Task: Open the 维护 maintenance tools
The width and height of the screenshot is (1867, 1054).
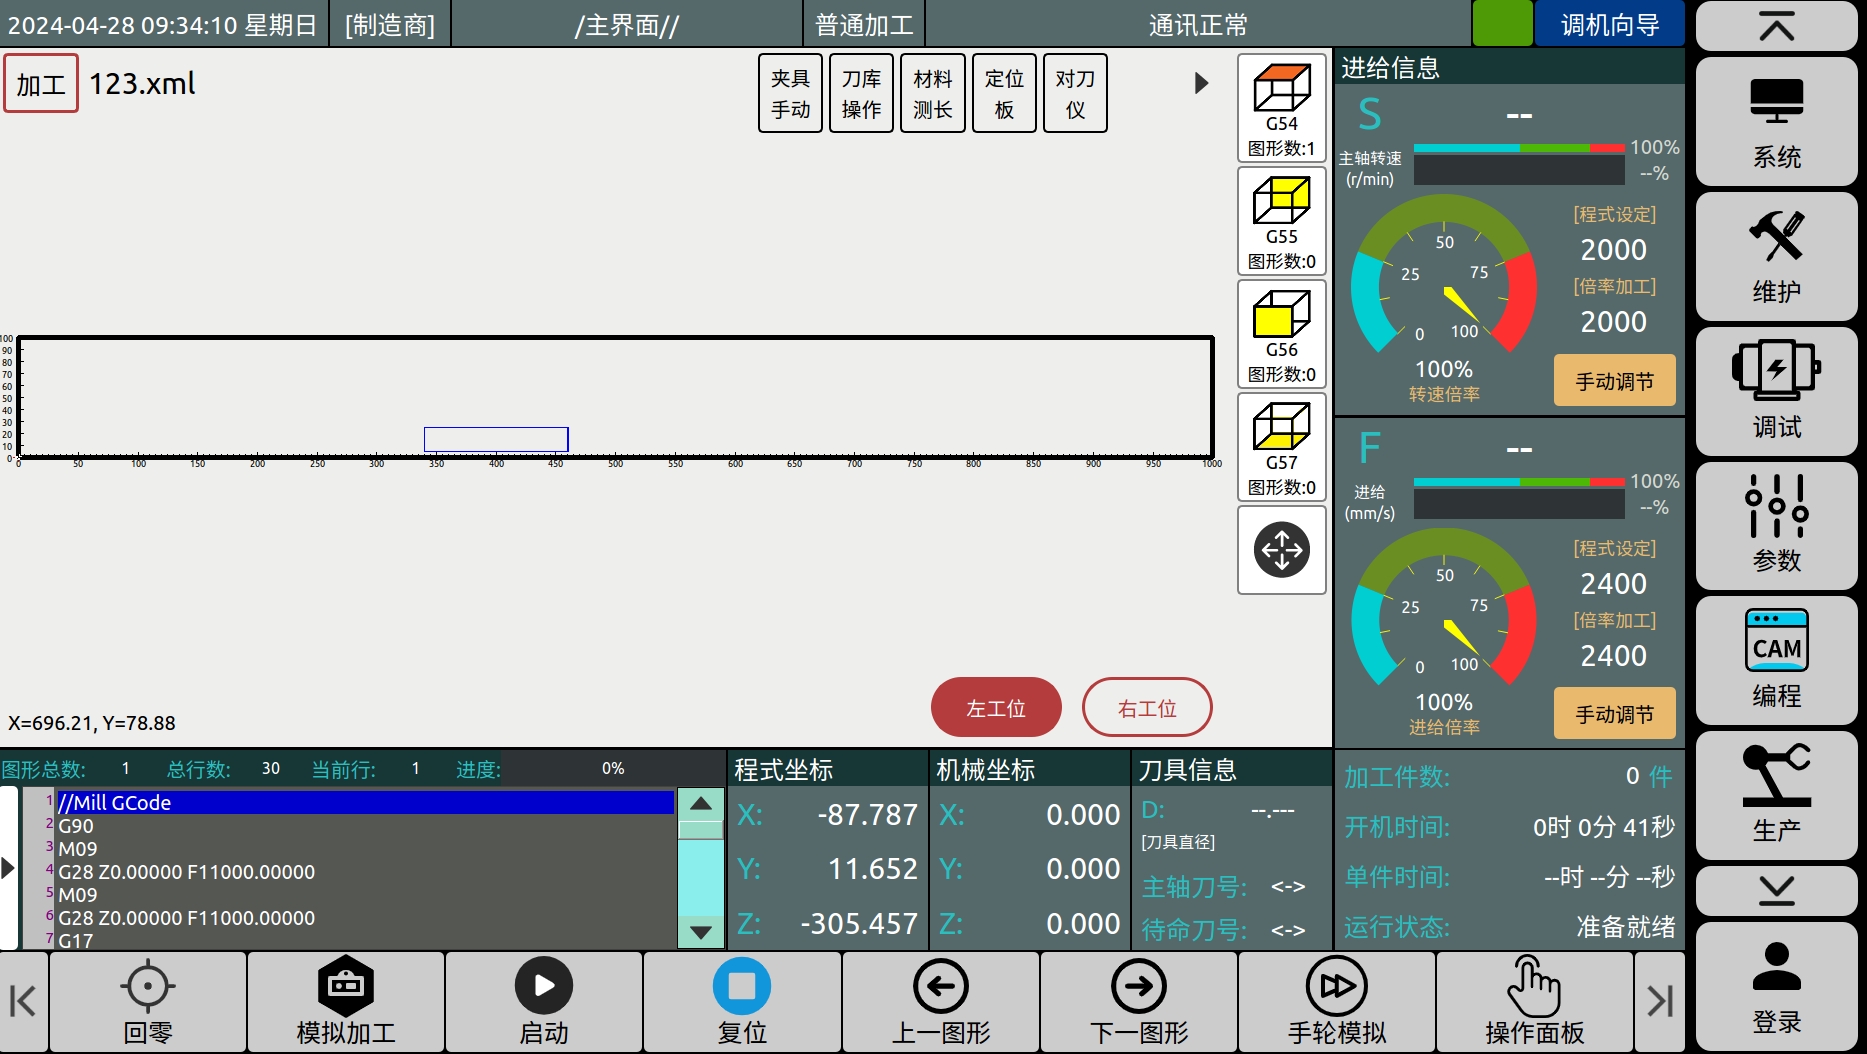Action: pyautogui.click(x=1776, y=257)
